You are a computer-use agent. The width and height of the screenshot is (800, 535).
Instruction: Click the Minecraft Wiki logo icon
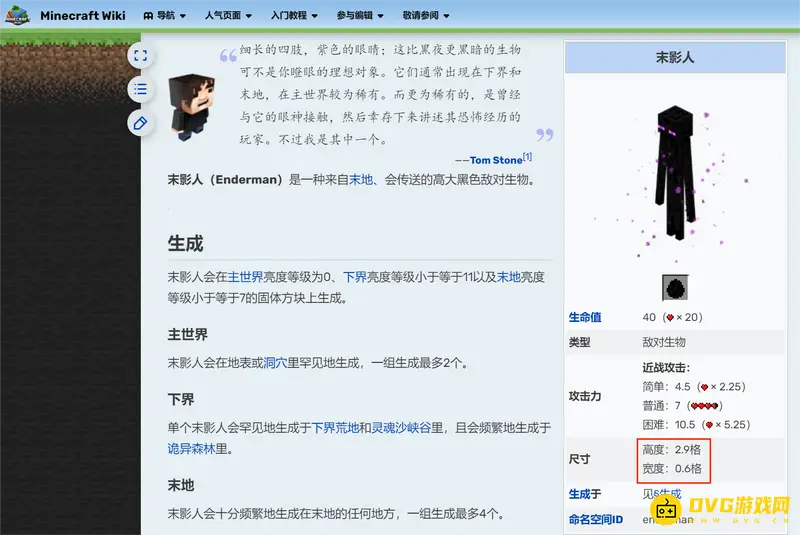[18, 16]
